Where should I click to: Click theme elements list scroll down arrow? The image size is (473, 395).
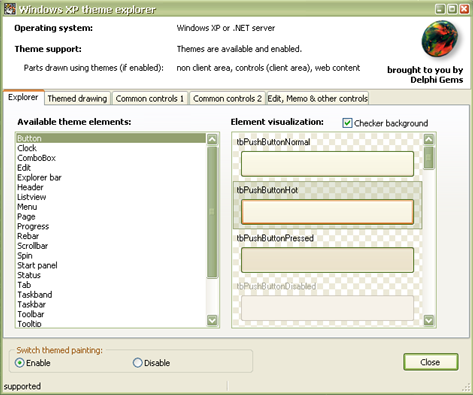pyautogui.click(x=212, y=320)
